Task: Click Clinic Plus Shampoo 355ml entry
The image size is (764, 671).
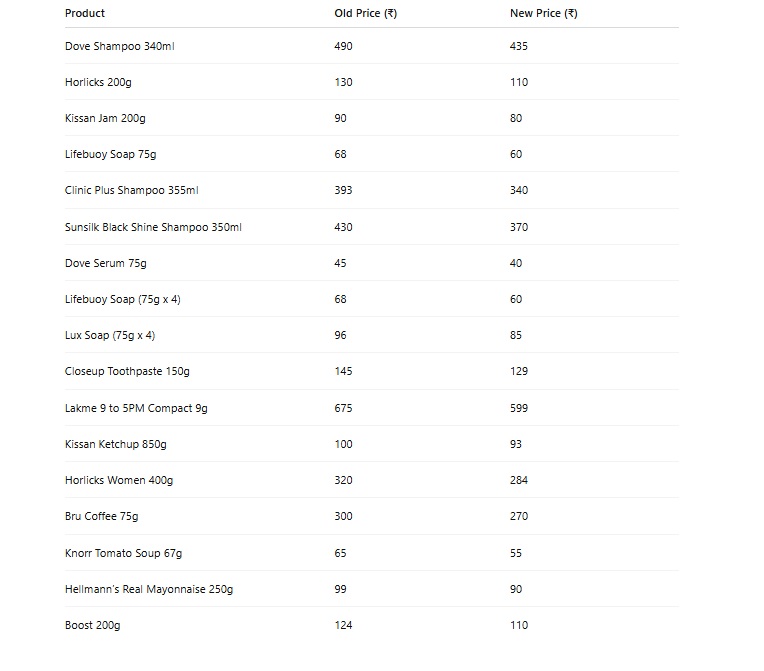Action: 131,190
